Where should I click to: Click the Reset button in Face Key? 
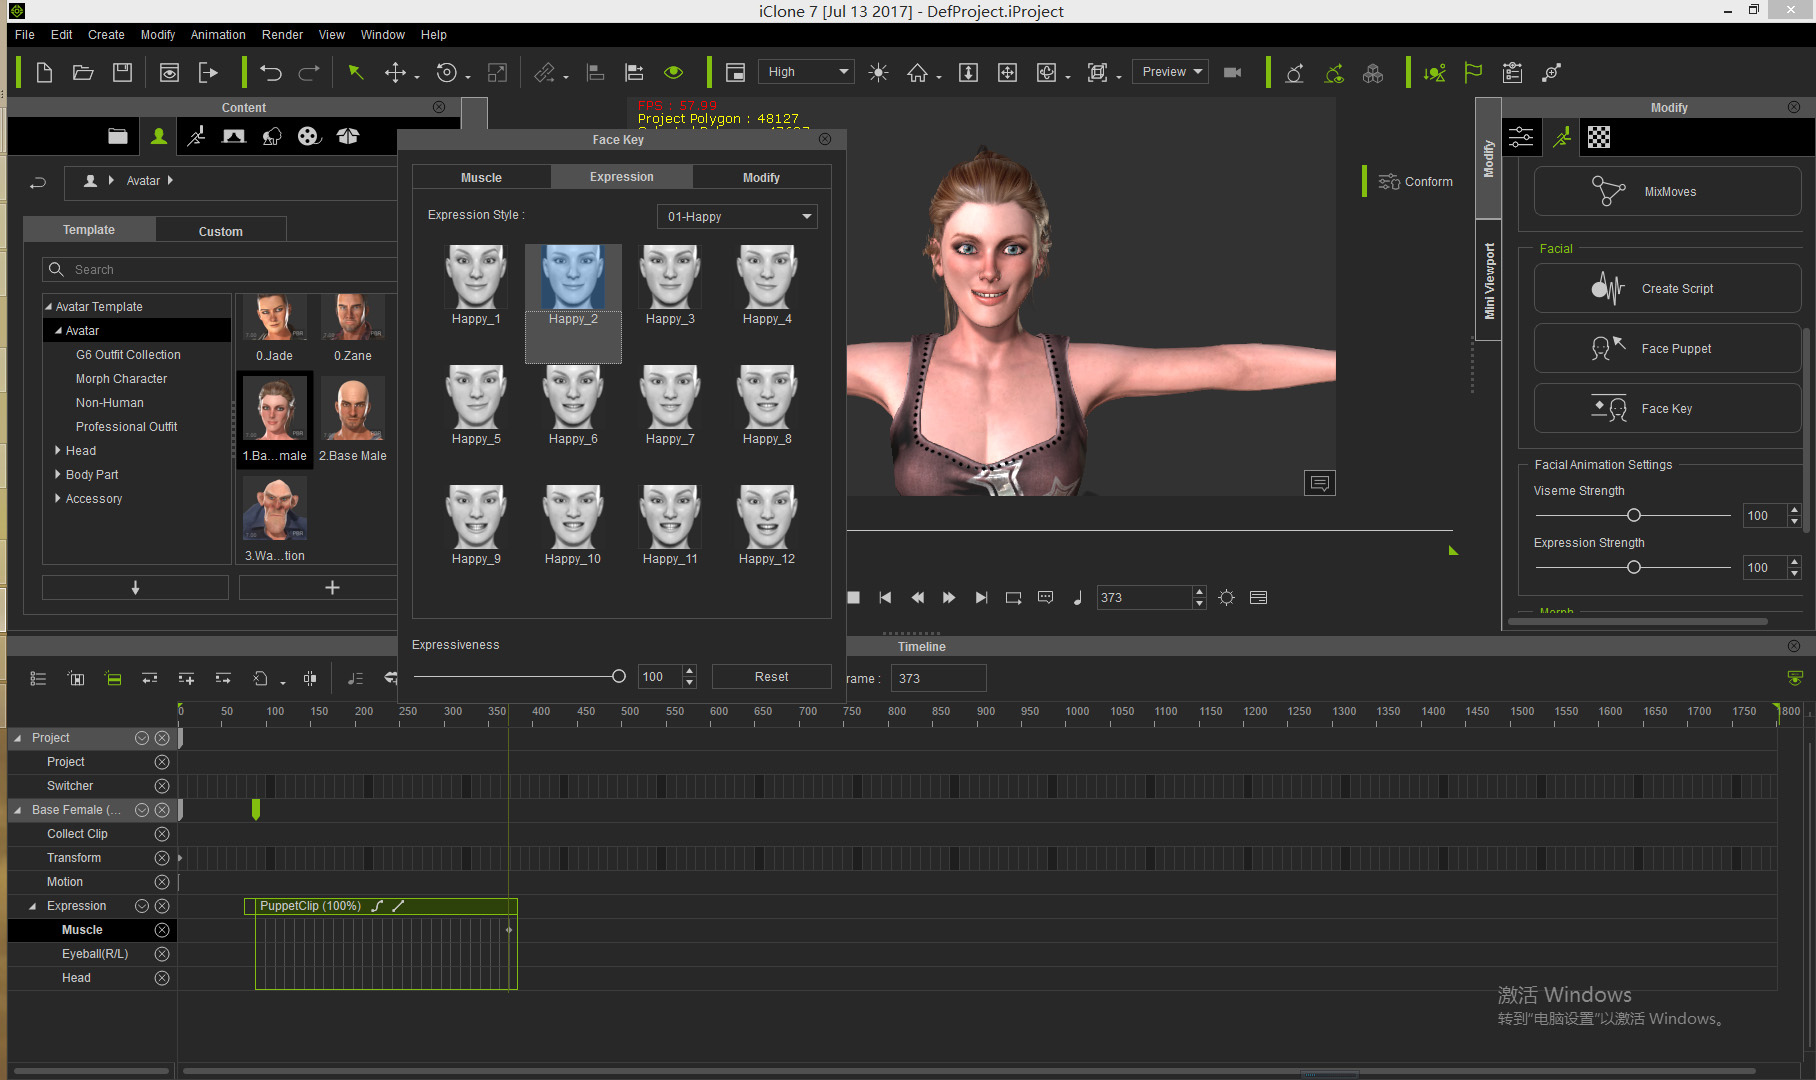pyautogui.click(x=771, y=677)
